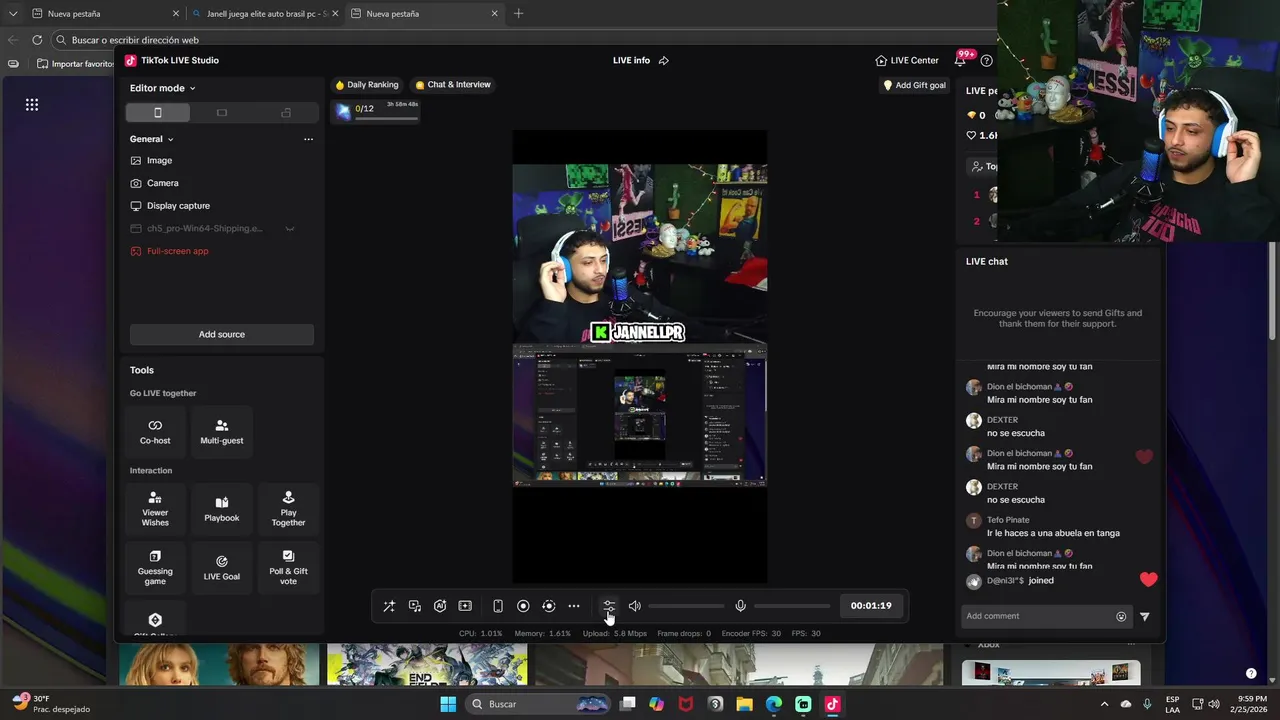The height and width of the screenshot is (720, 1280).
Task: Mute the microphone input
Action: (x=740, y=606)
